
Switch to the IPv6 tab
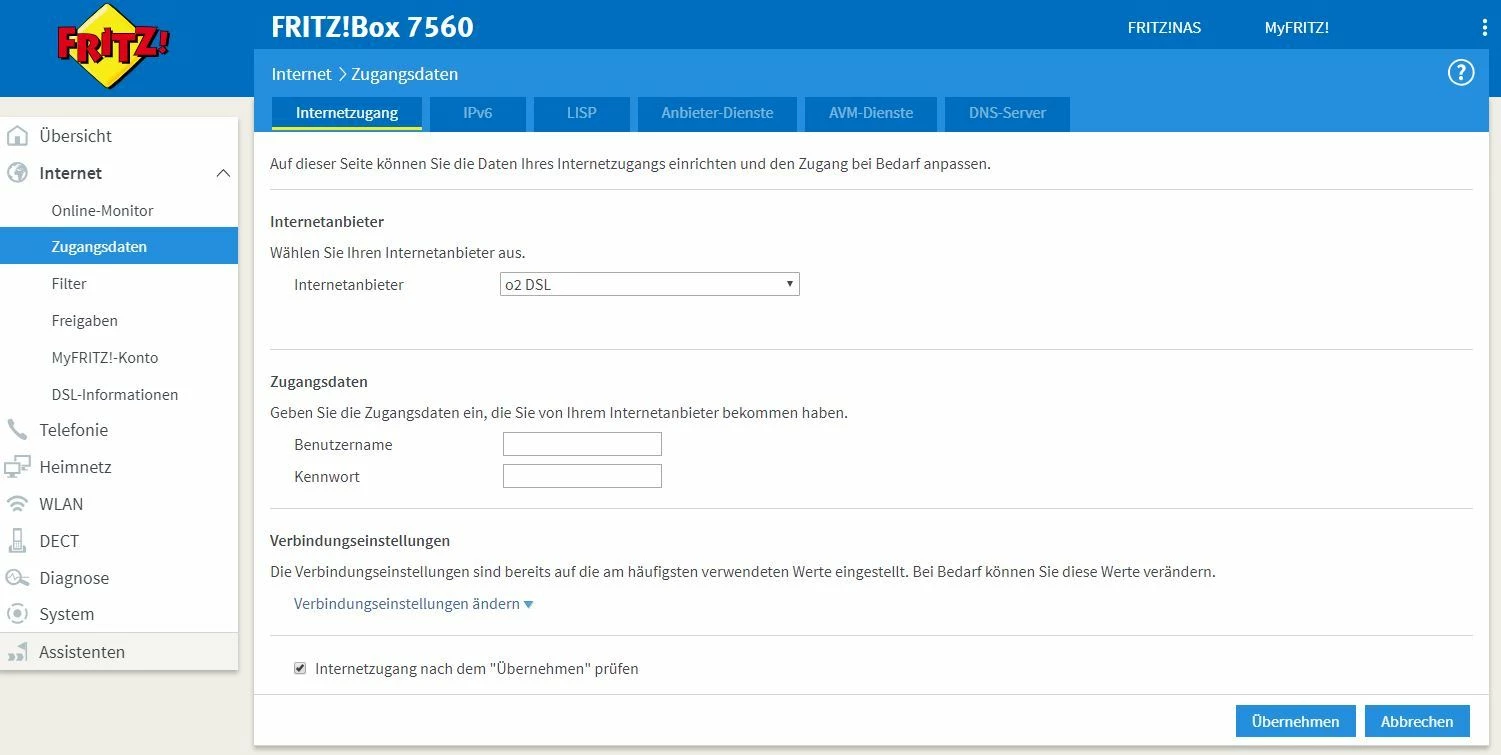pyautogui.click(x=478, y=113)
